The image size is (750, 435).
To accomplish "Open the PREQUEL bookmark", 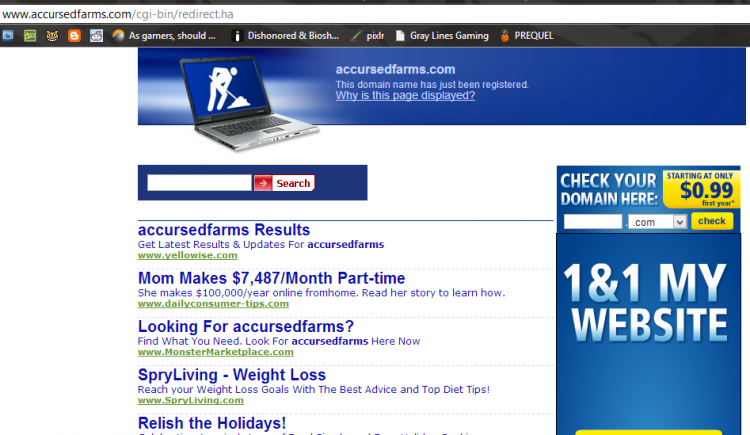I will [525, 36].
